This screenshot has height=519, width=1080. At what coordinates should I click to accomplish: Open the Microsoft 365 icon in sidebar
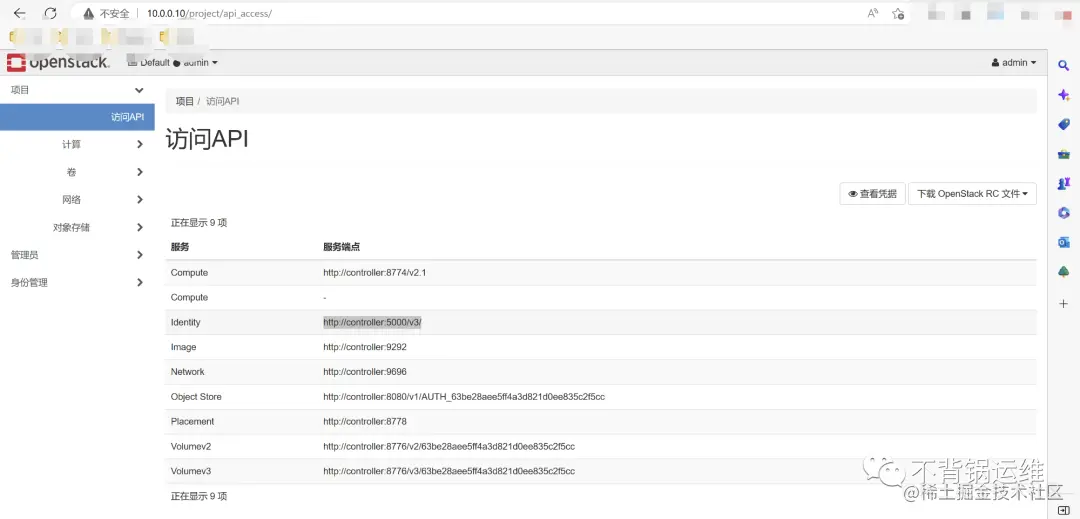[1063, 213]
